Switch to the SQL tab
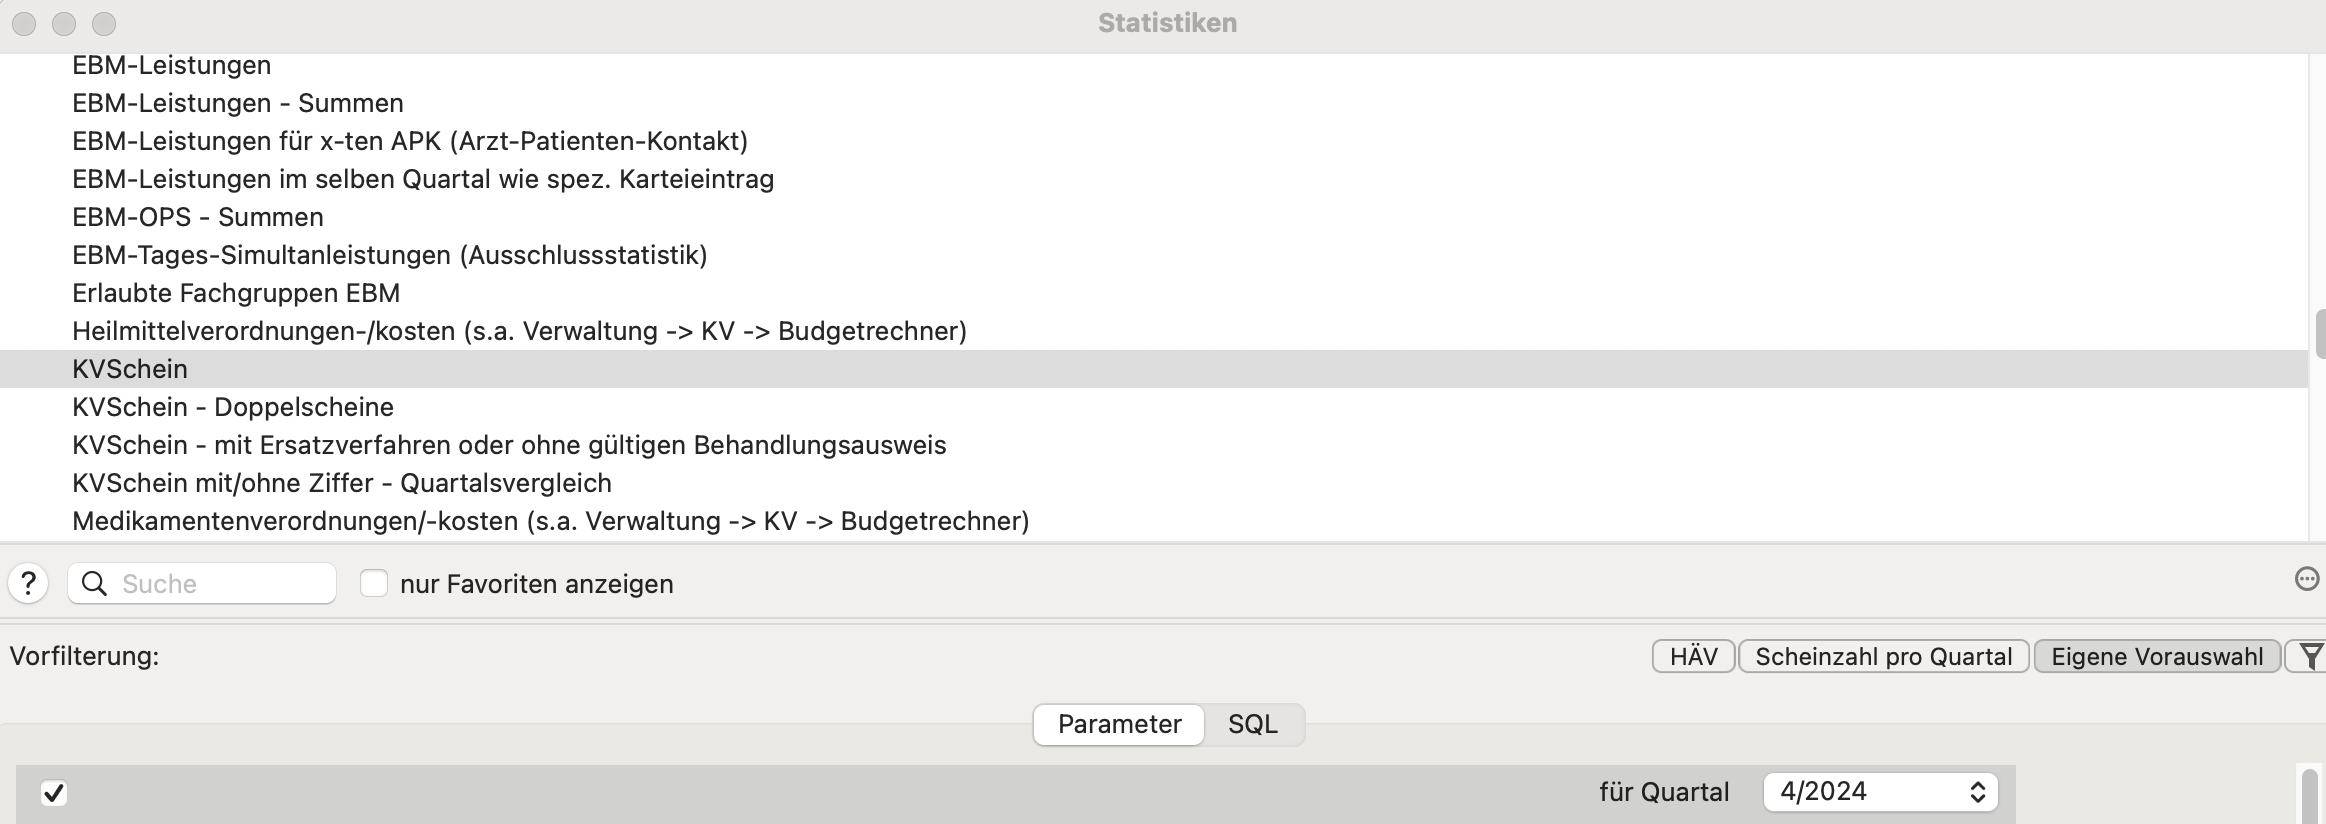 [x=1253, y=724]
